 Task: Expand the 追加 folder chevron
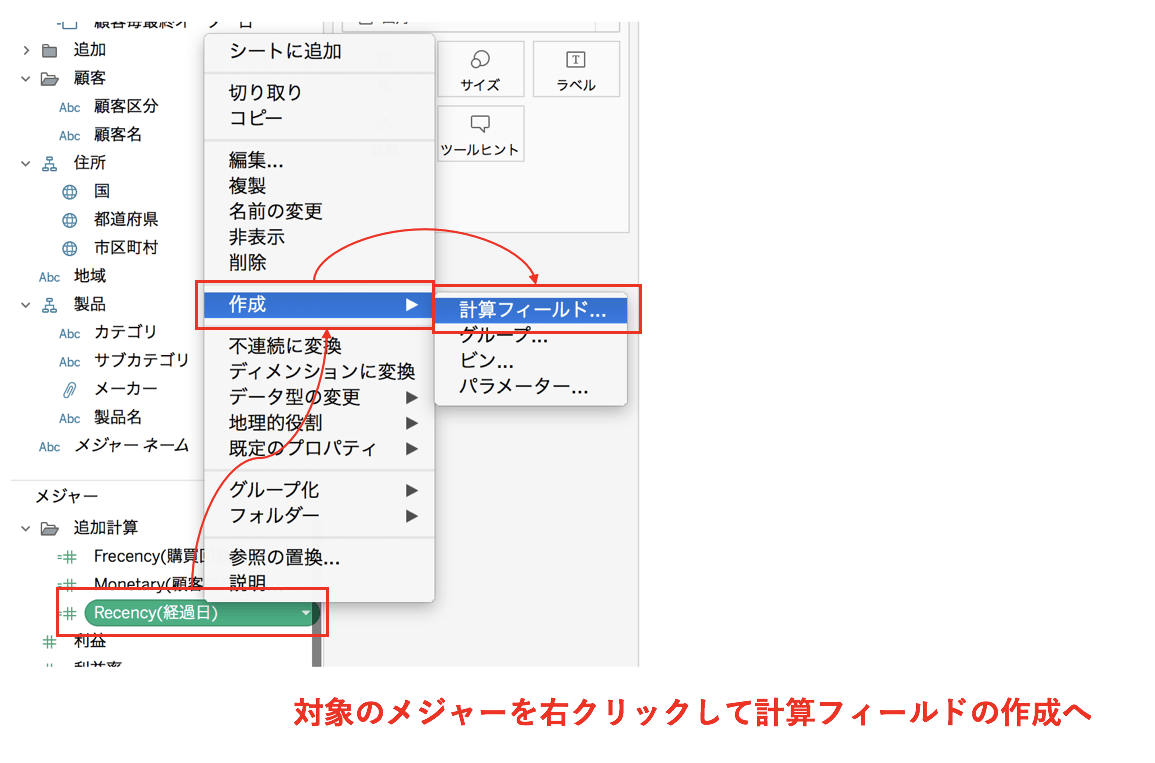pyautogui.click(x=26, y=50)
